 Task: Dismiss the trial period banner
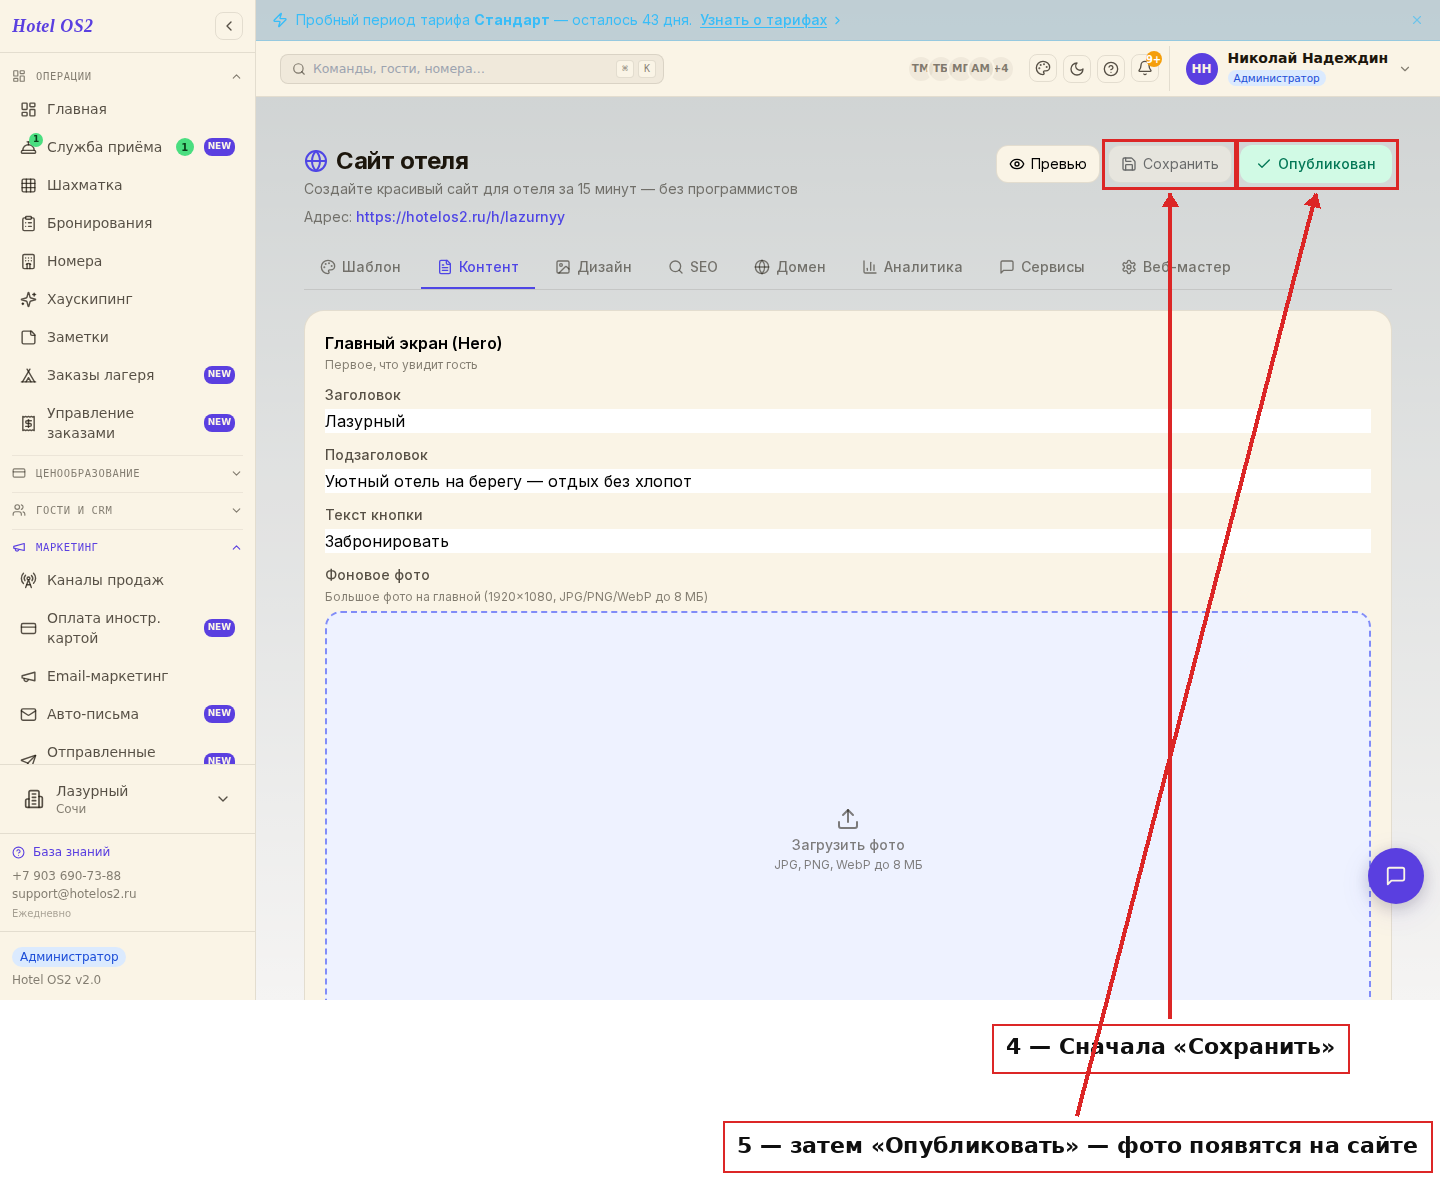1417,20
